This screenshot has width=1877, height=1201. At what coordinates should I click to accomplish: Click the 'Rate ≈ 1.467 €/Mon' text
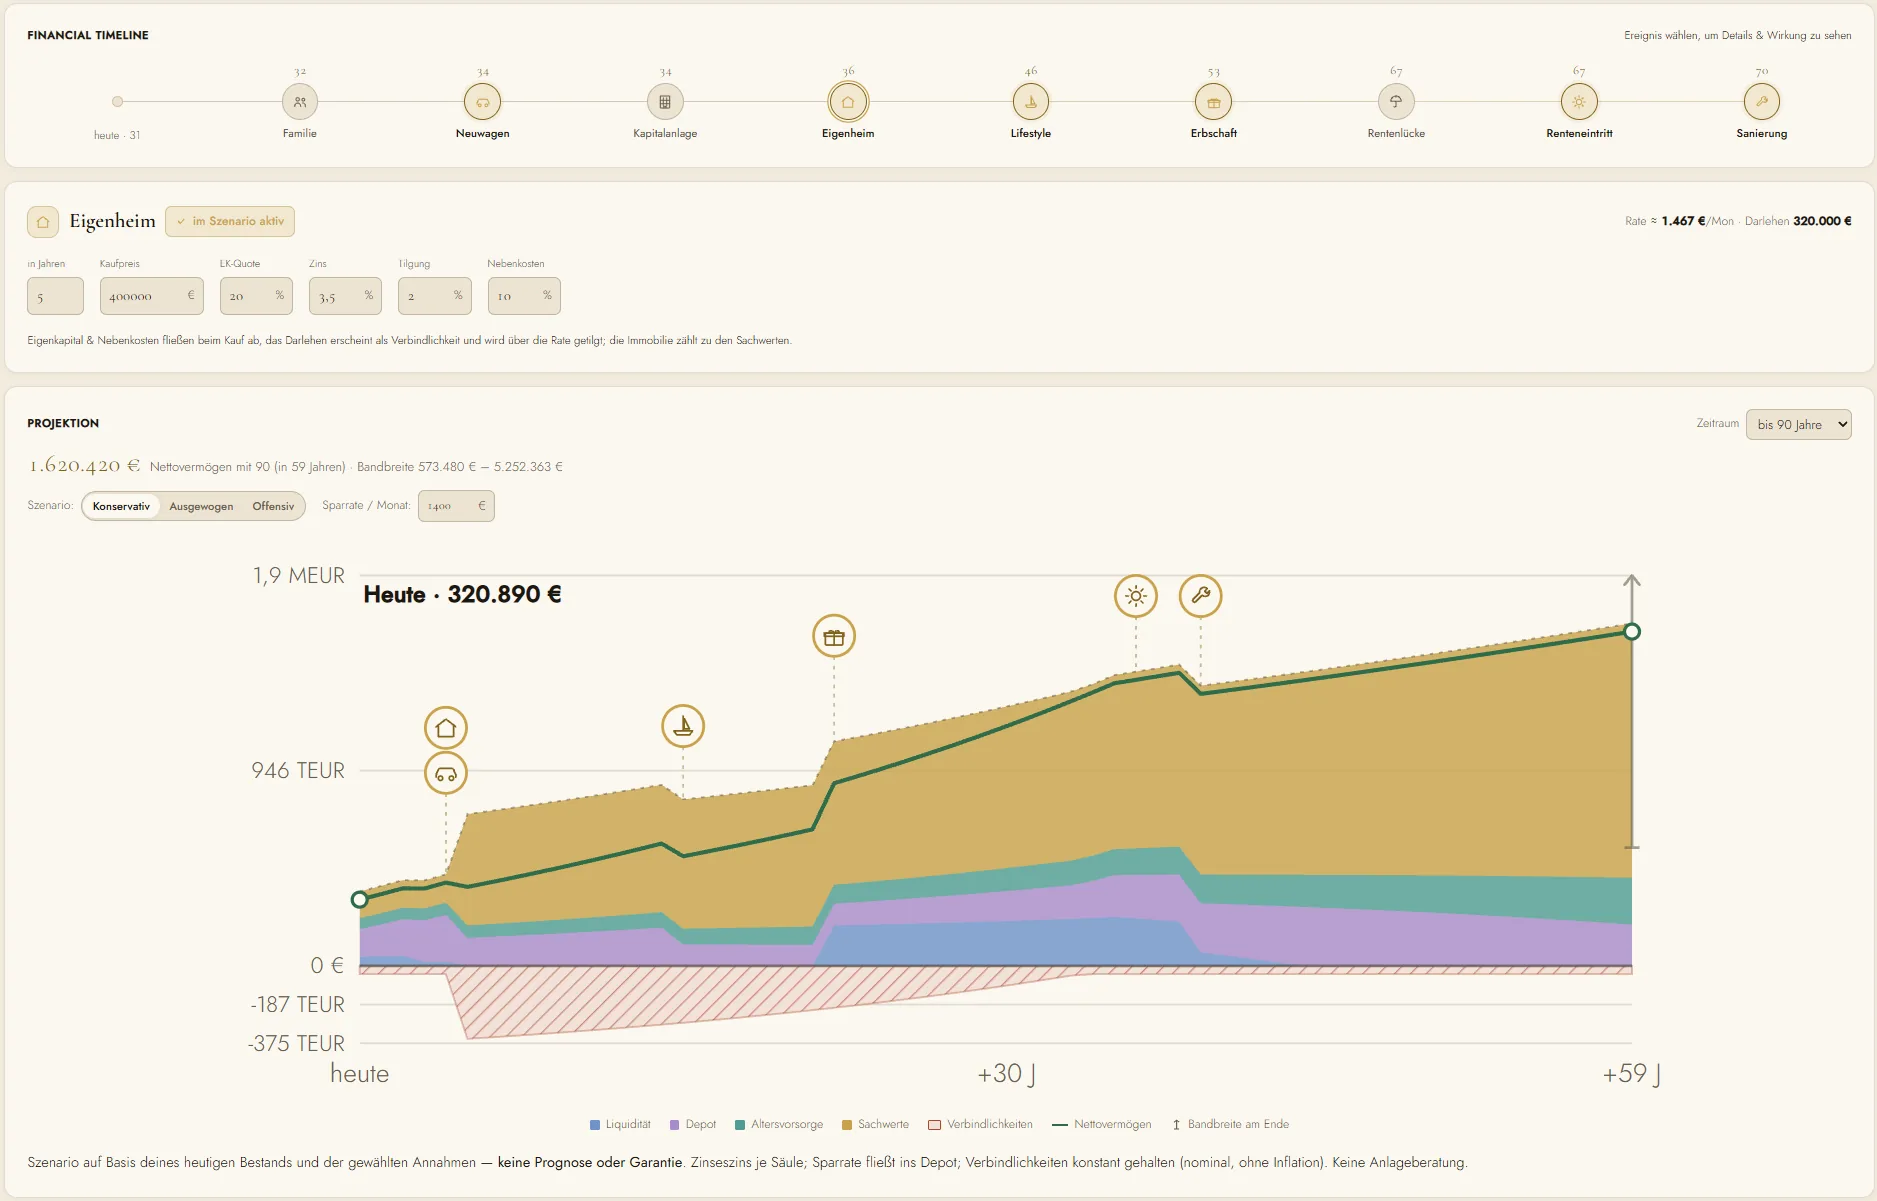[x=1679, y=221]
